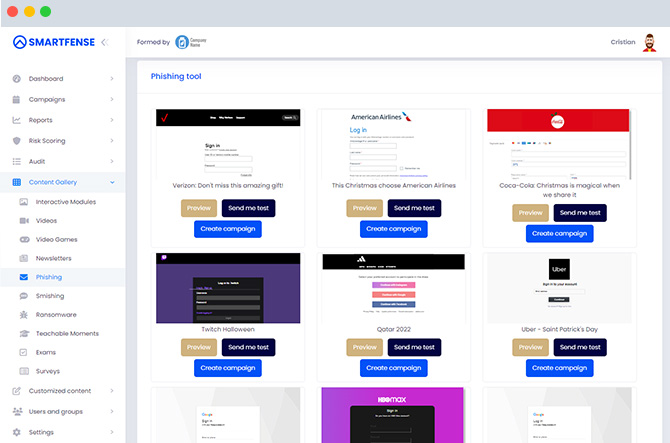Preview the Verizon phishing template

199,208
